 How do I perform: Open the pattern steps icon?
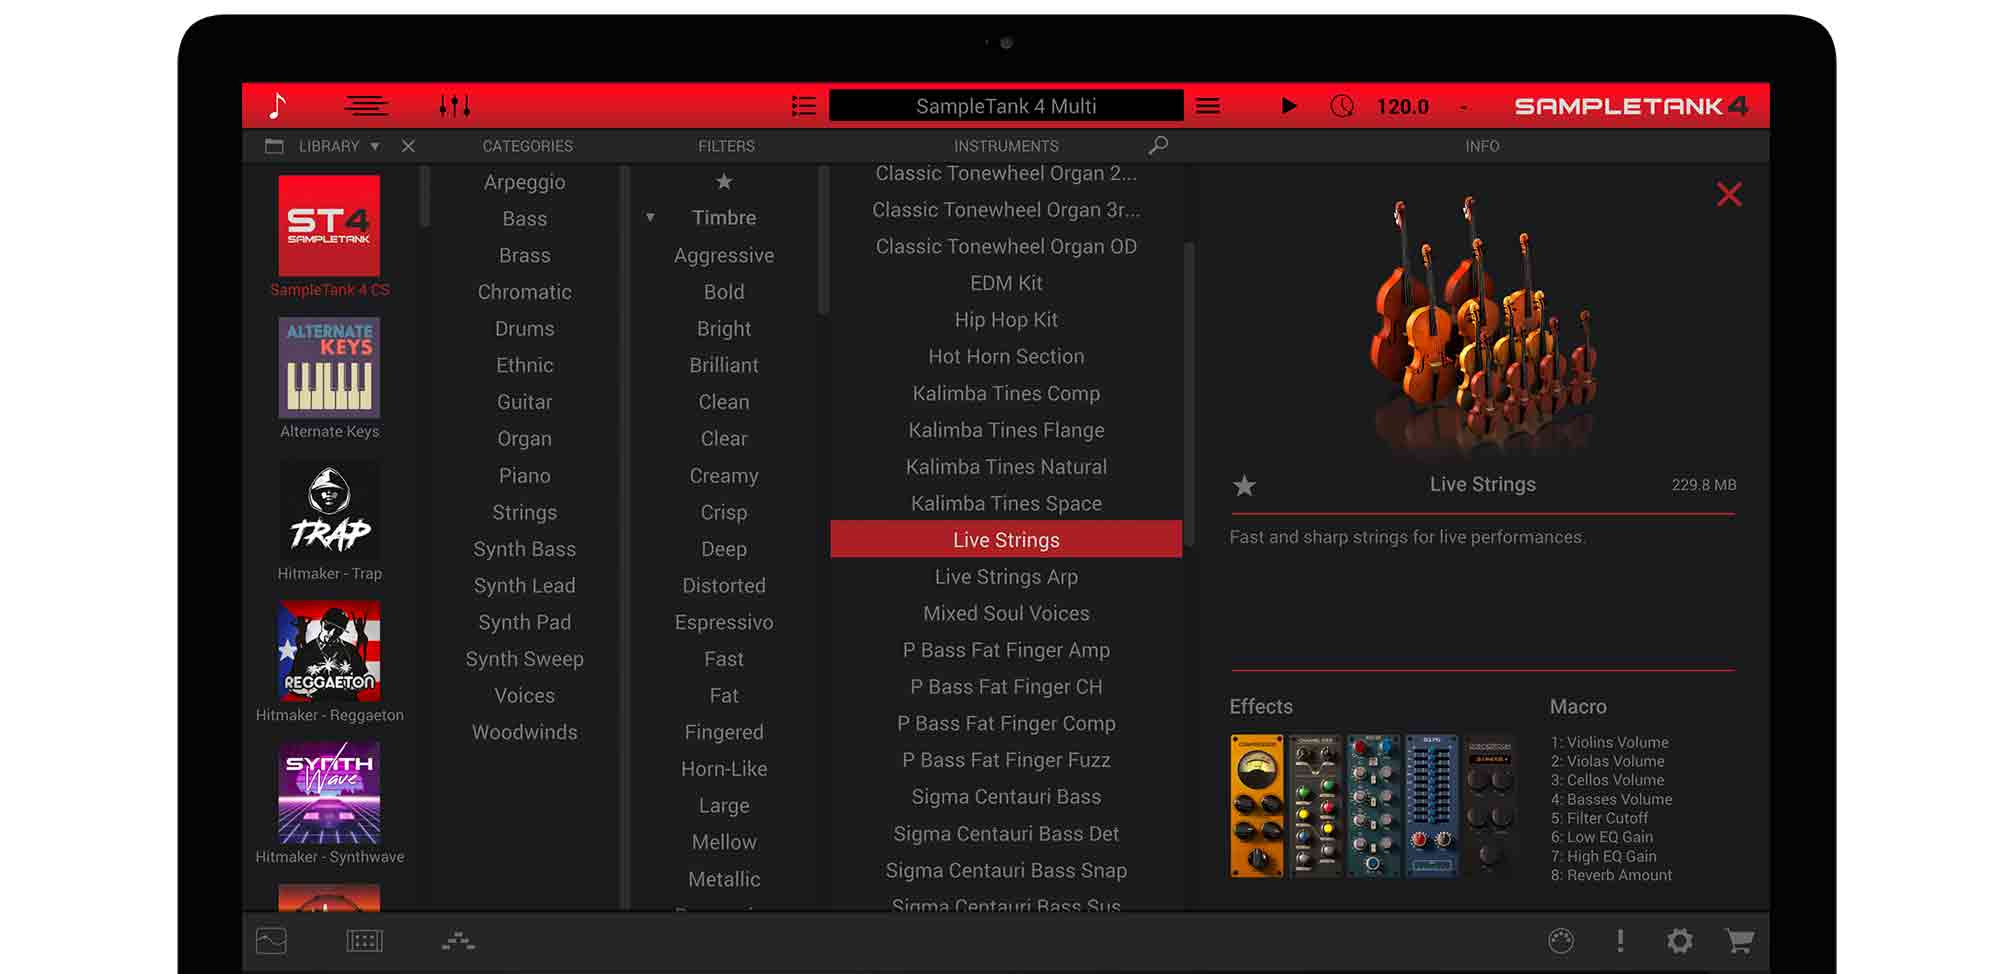coord(458,941)
